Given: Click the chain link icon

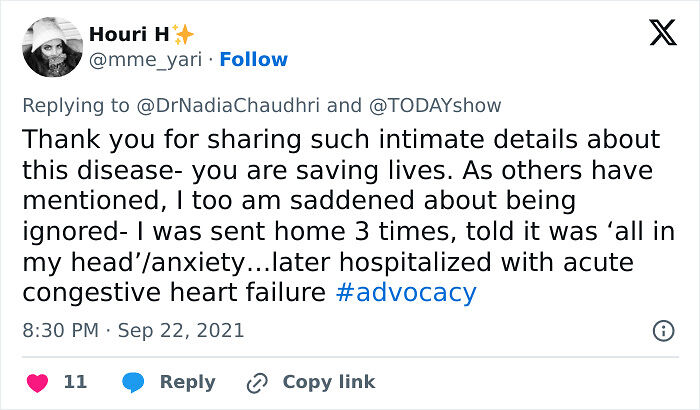Looking at the screenshot, I should 257,382.
